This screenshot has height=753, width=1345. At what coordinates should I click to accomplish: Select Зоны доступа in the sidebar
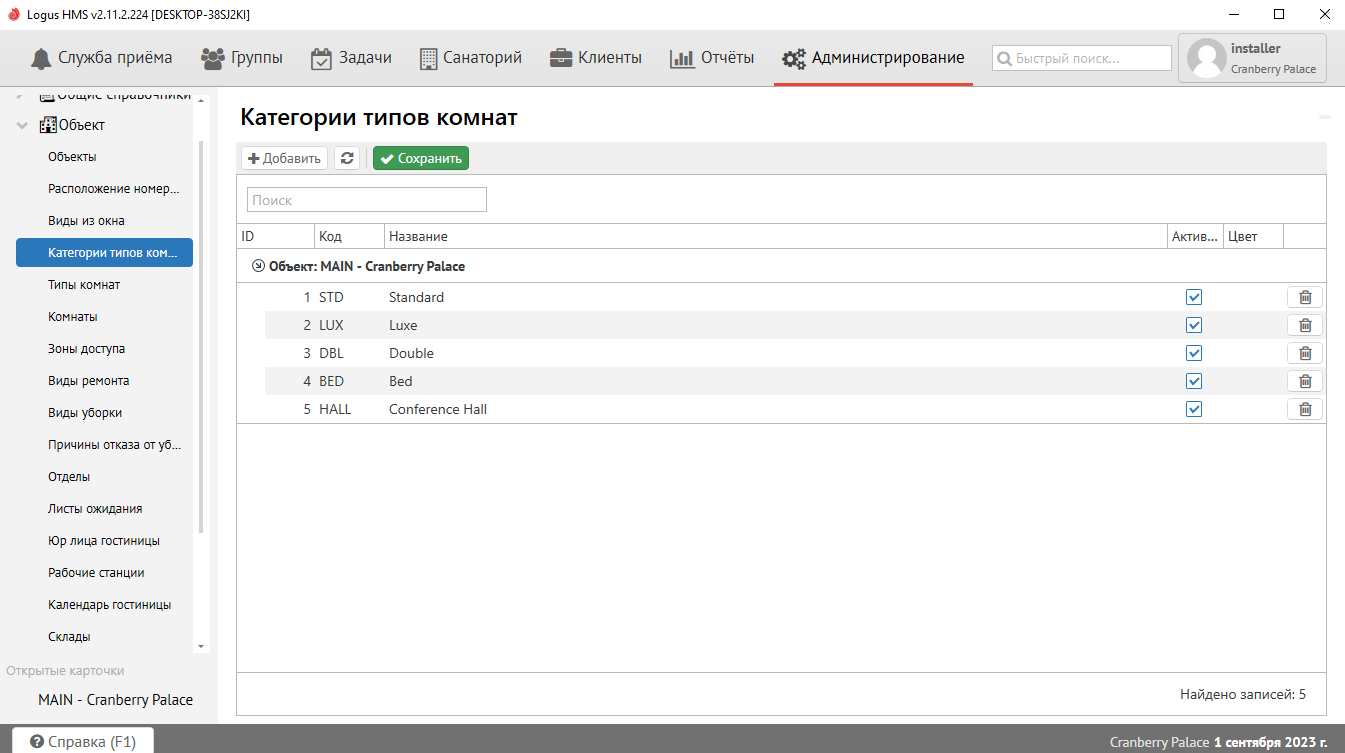[86, 349]
